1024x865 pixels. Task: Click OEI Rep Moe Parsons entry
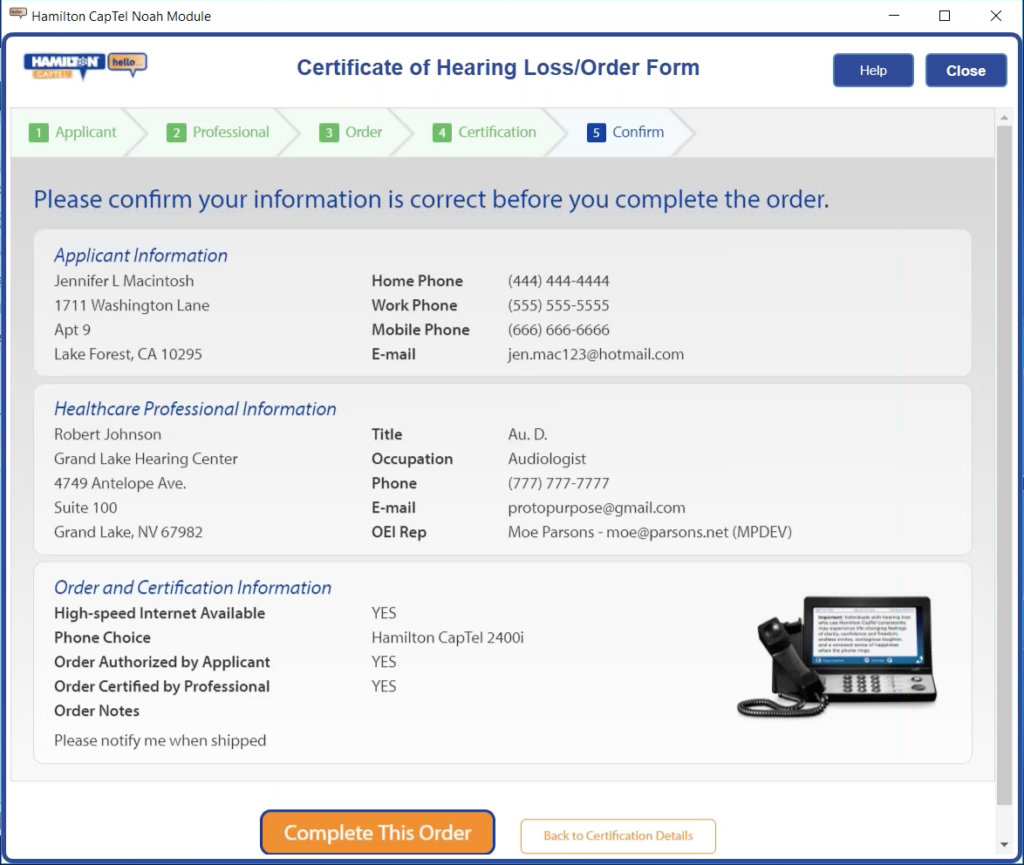tap(650, 532)
